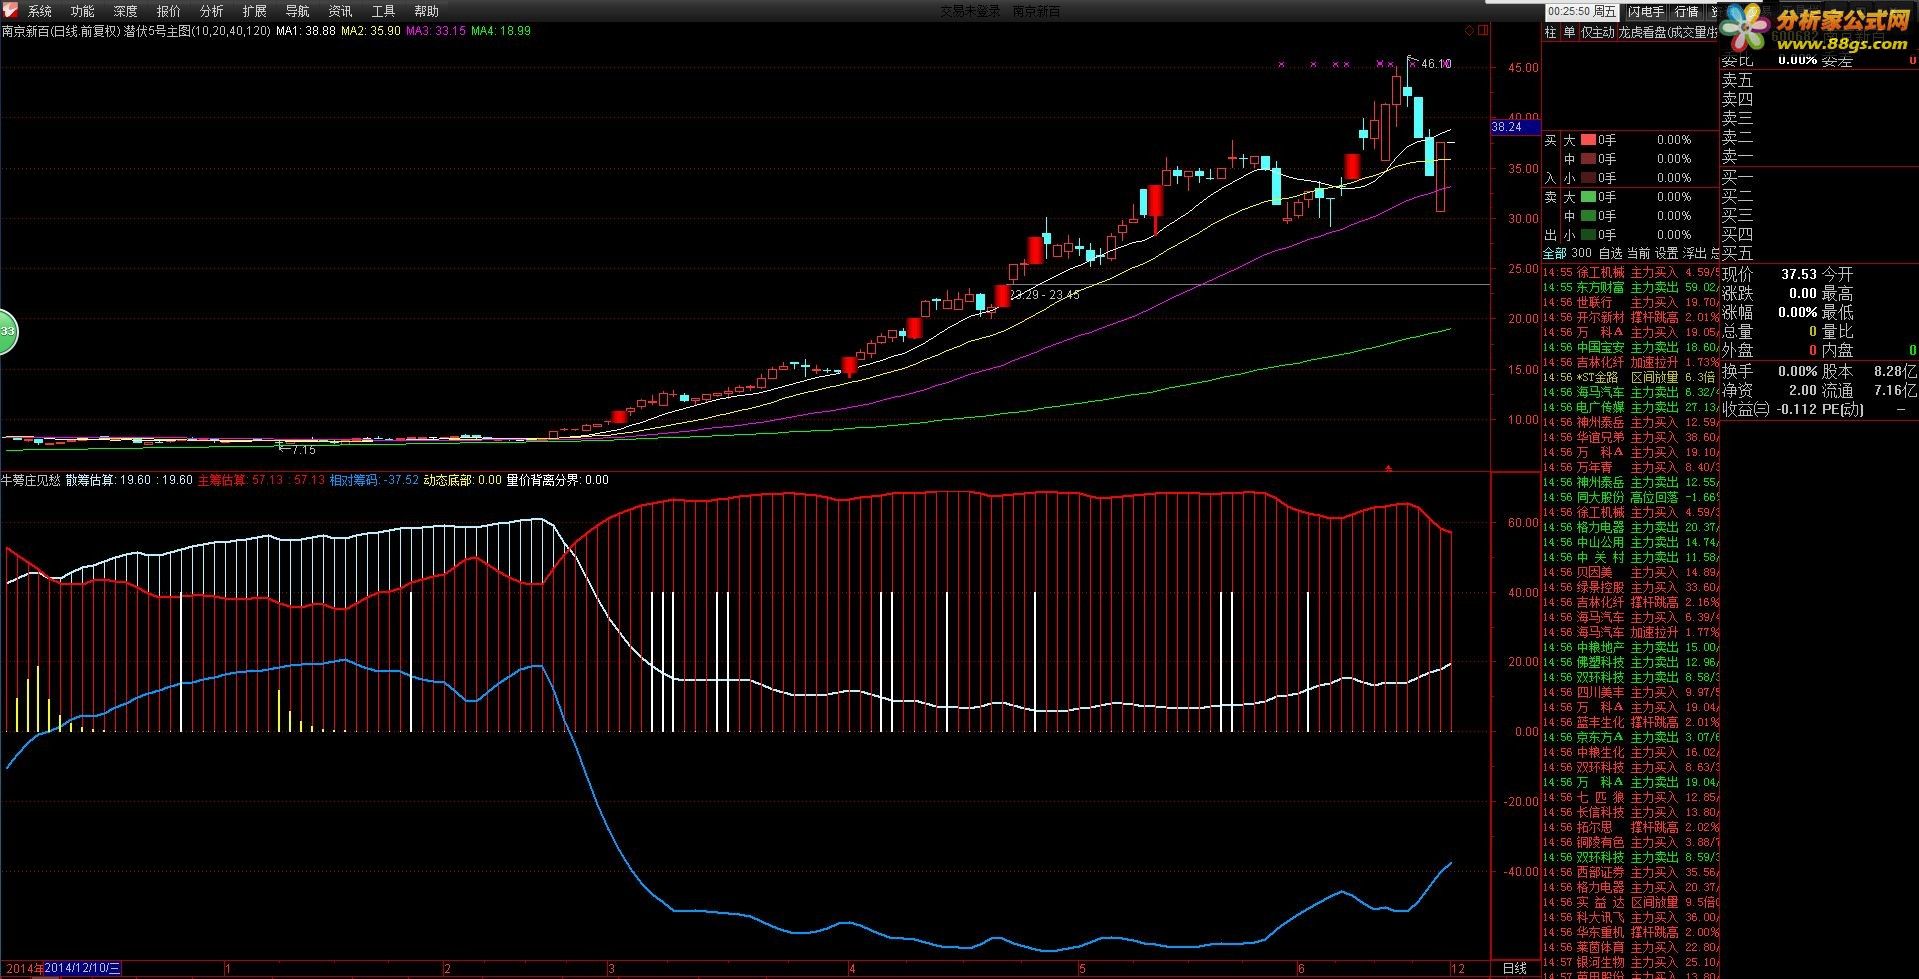The height and width of the screenshot is (979, 1919).
Task: Click the 00:25:50 周五 clock display
Action: [1583, 11]
